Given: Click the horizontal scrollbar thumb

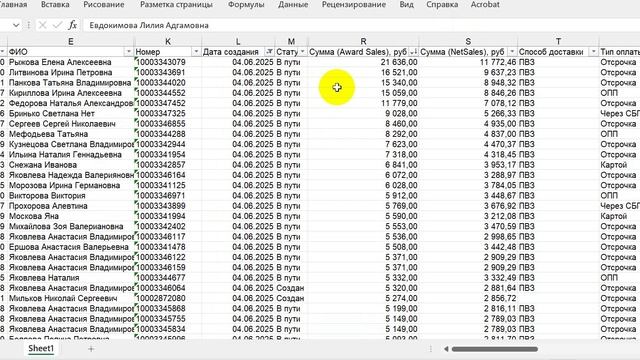Looking at the screenshot, I should point(495,349).
